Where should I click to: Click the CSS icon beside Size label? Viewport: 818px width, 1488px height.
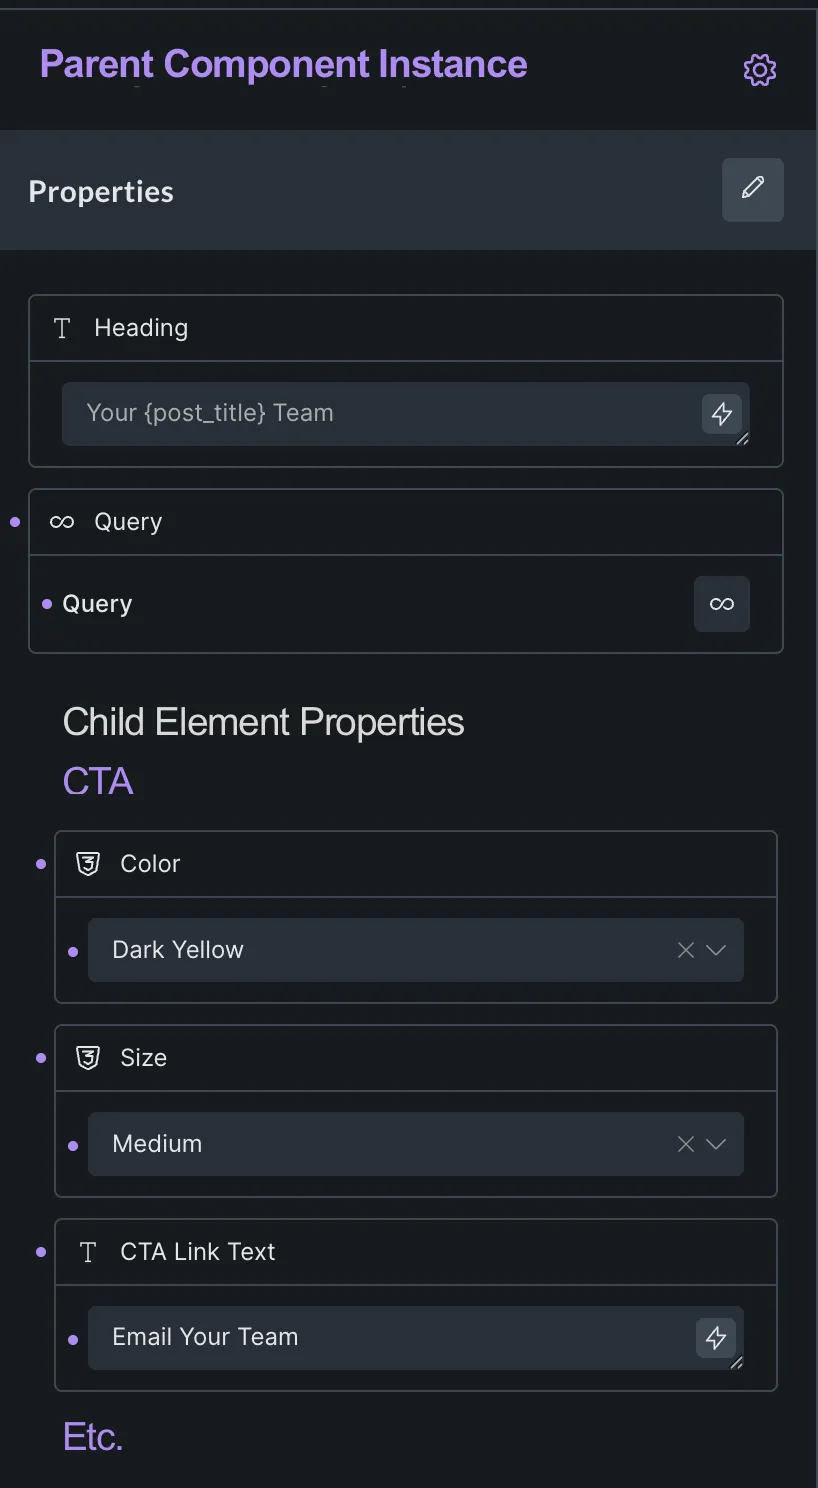pos(88,1058)
